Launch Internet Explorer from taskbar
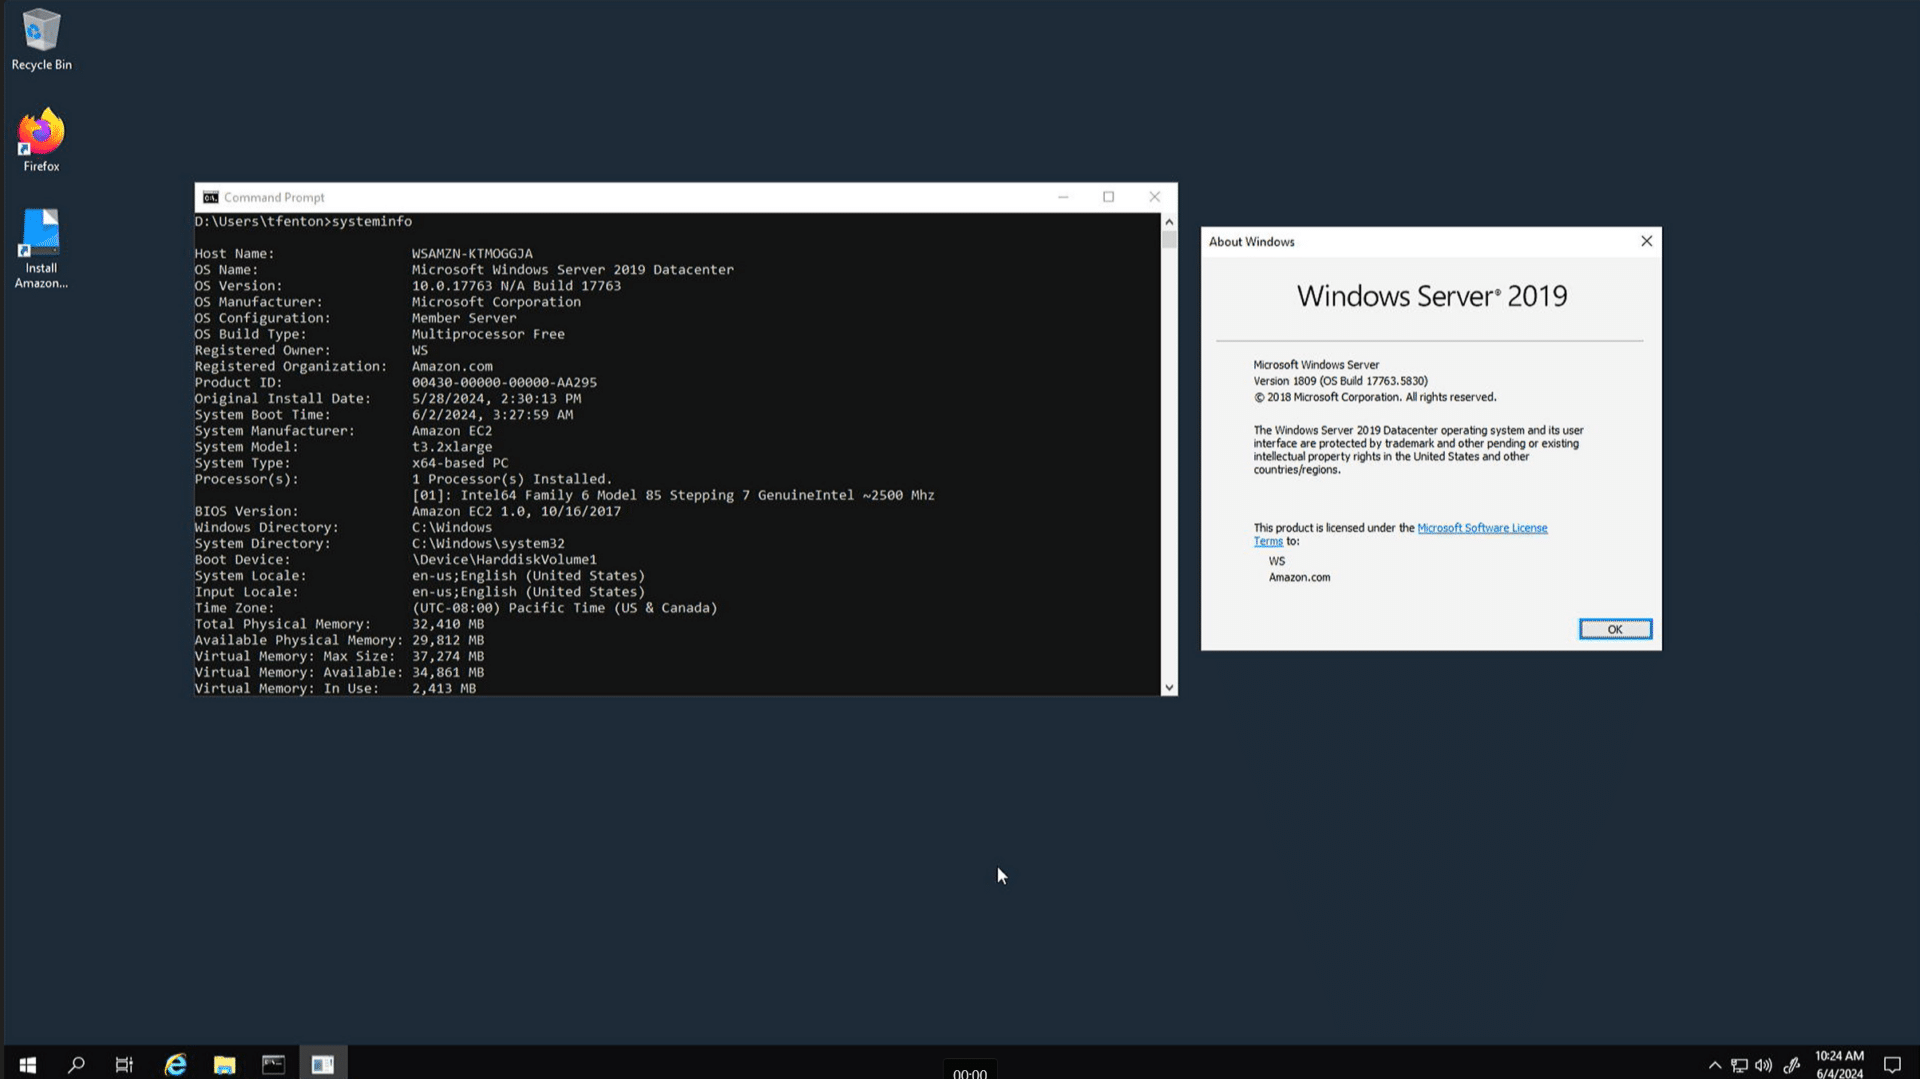1920x1079 pixels. click(x=175, y=1065)
